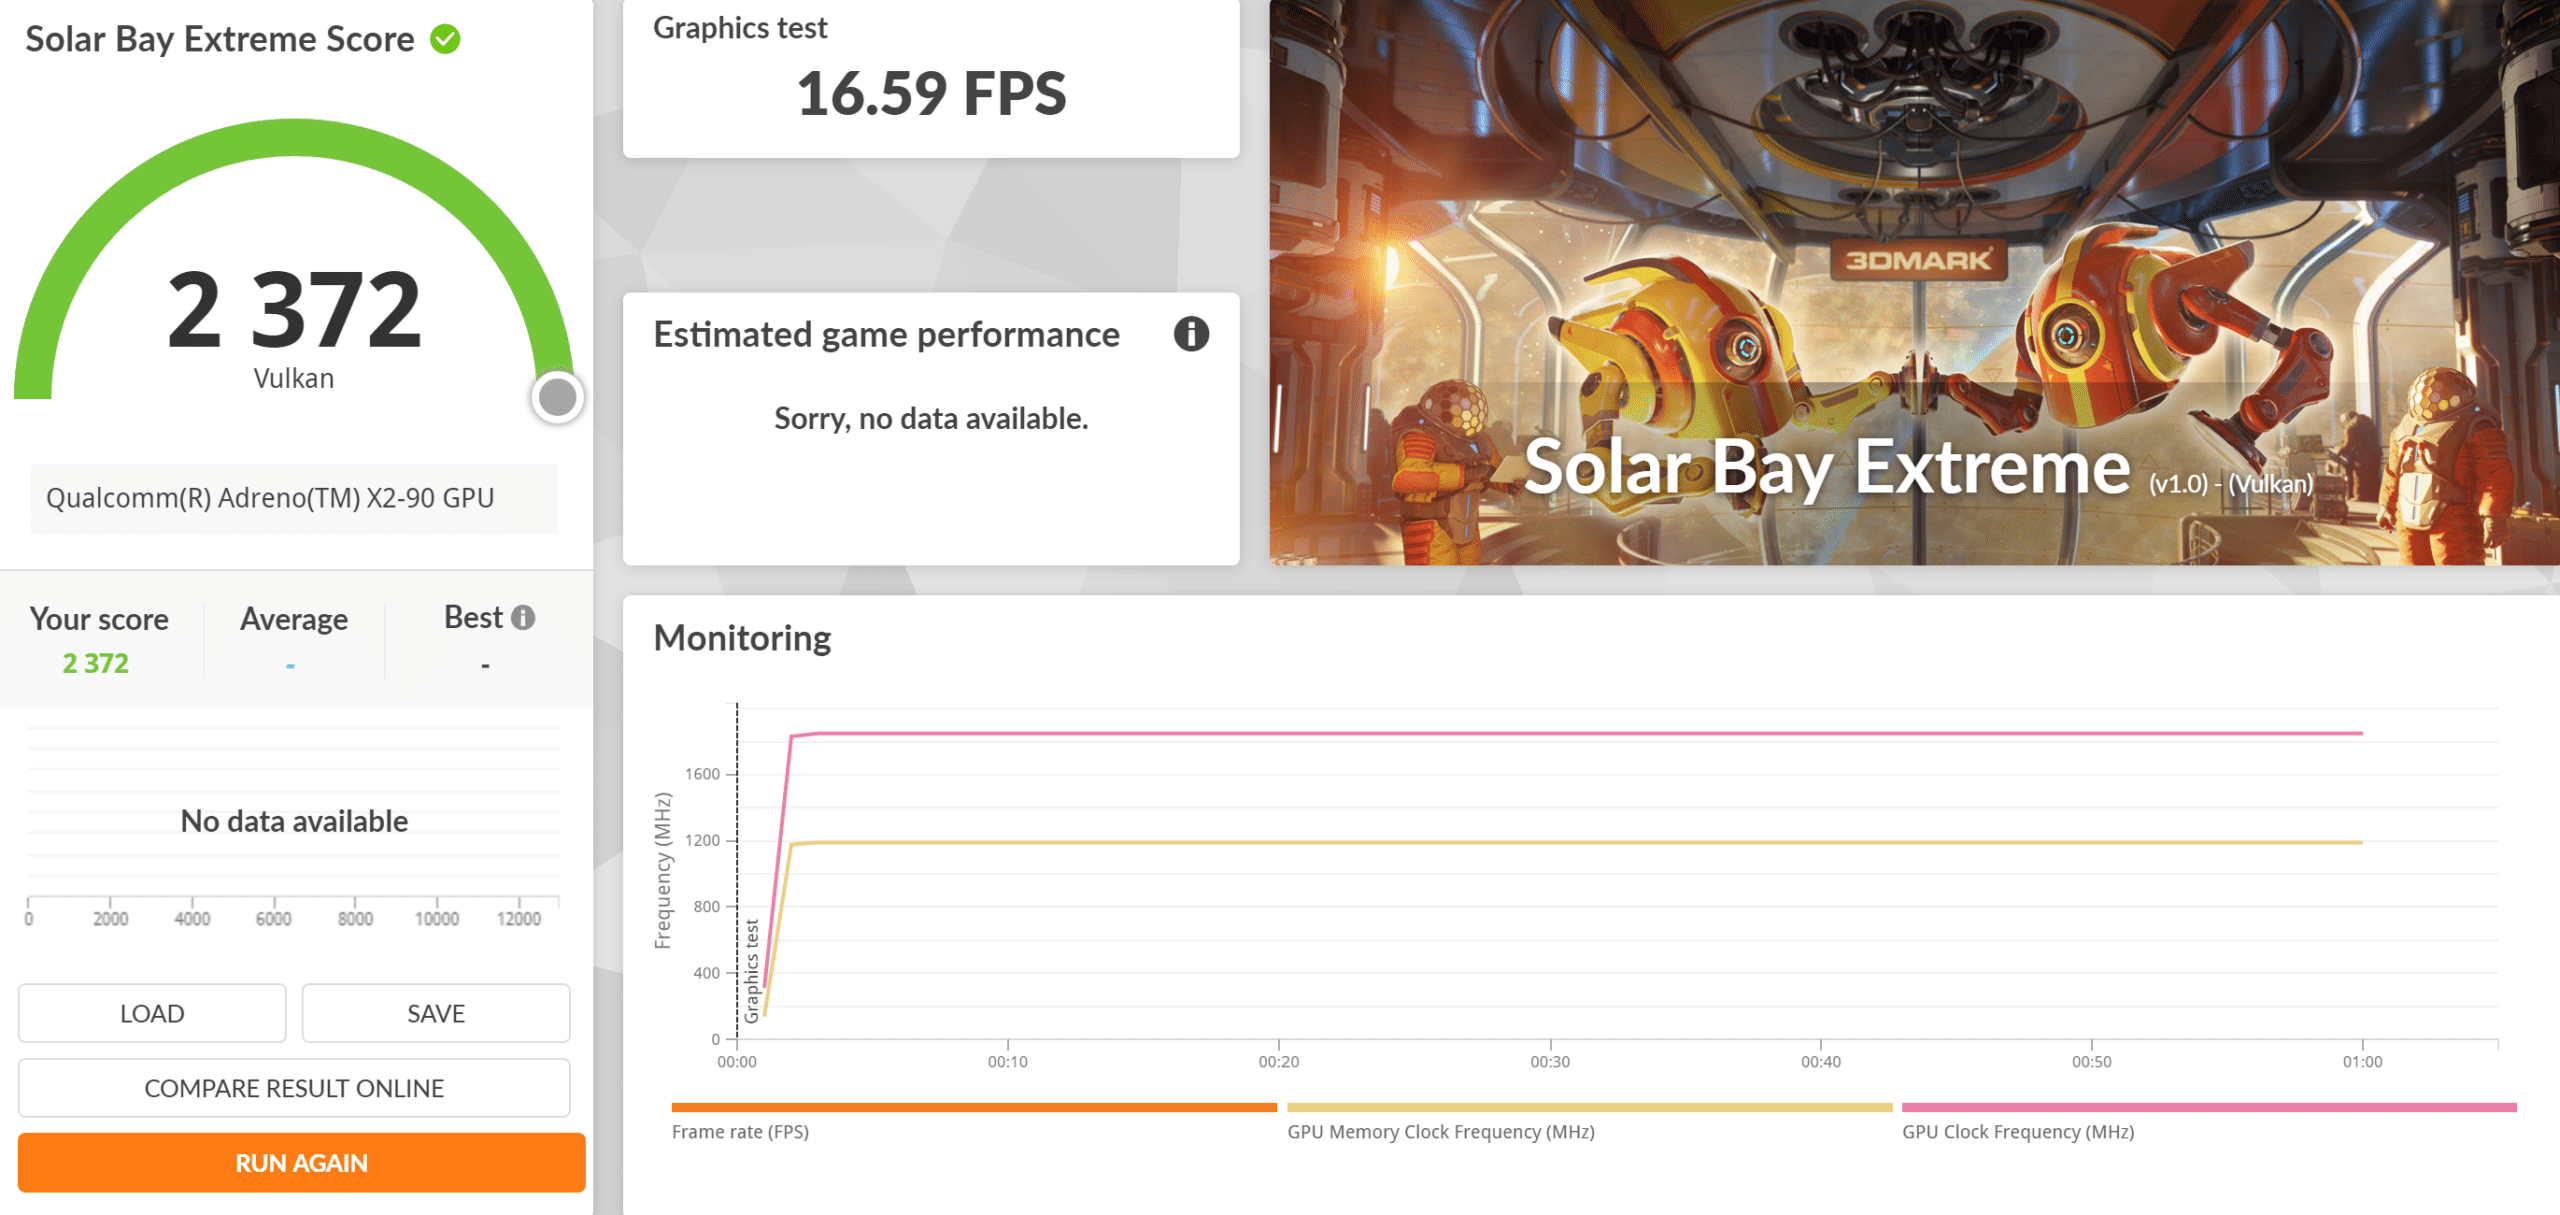Open the Estimated game performance info icon
This screenshot has height=1215, width=2560.
click(1190, 334)
